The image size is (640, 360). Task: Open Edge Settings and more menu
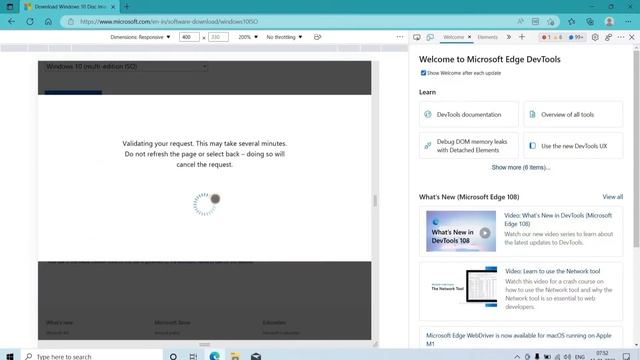coord(628,21)
